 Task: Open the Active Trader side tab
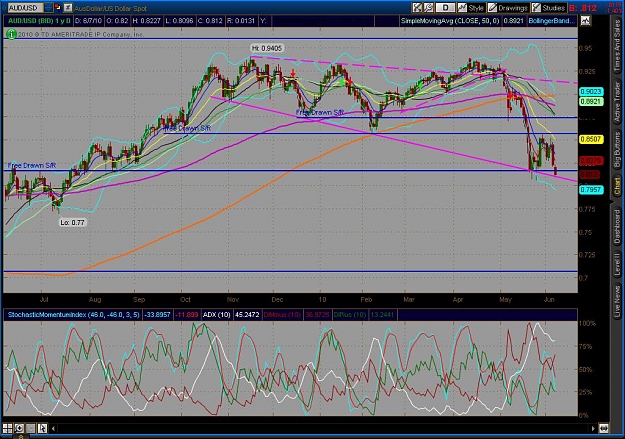coord(617,102)
